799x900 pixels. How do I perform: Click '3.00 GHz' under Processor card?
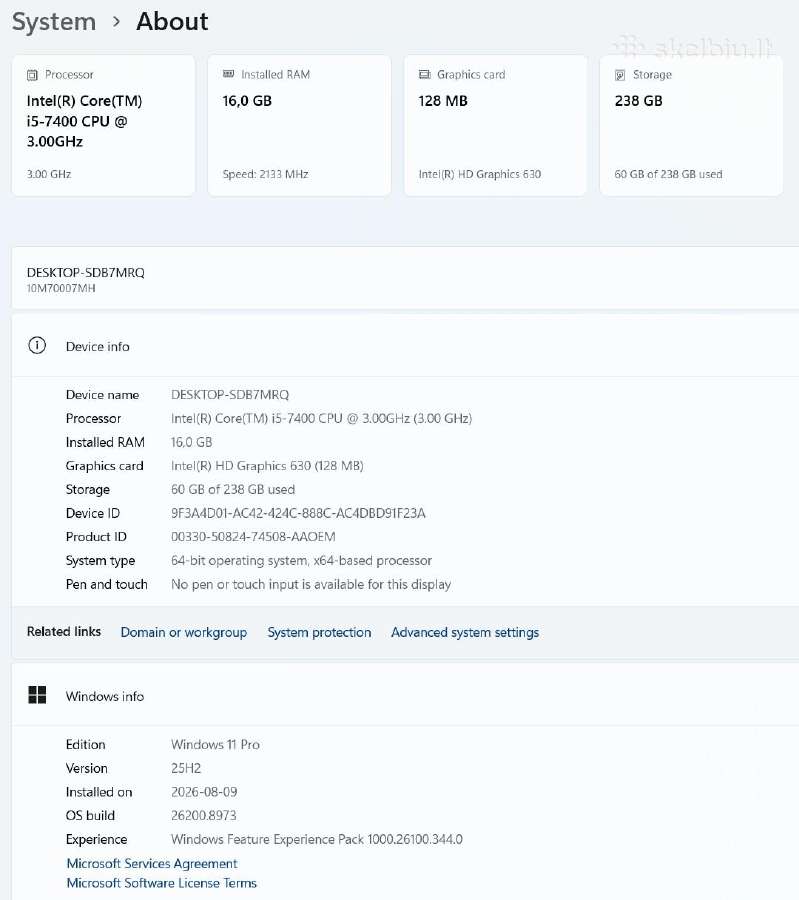pyautogui.click(x=49, y=174)
